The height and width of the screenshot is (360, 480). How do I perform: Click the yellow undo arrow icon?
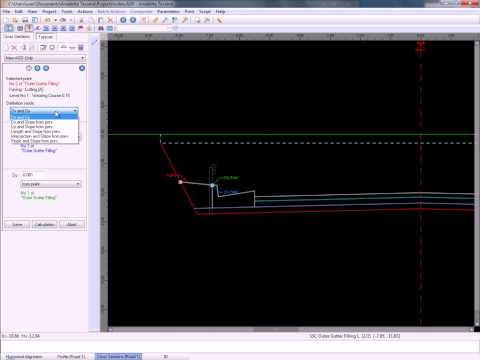(48, 20)
